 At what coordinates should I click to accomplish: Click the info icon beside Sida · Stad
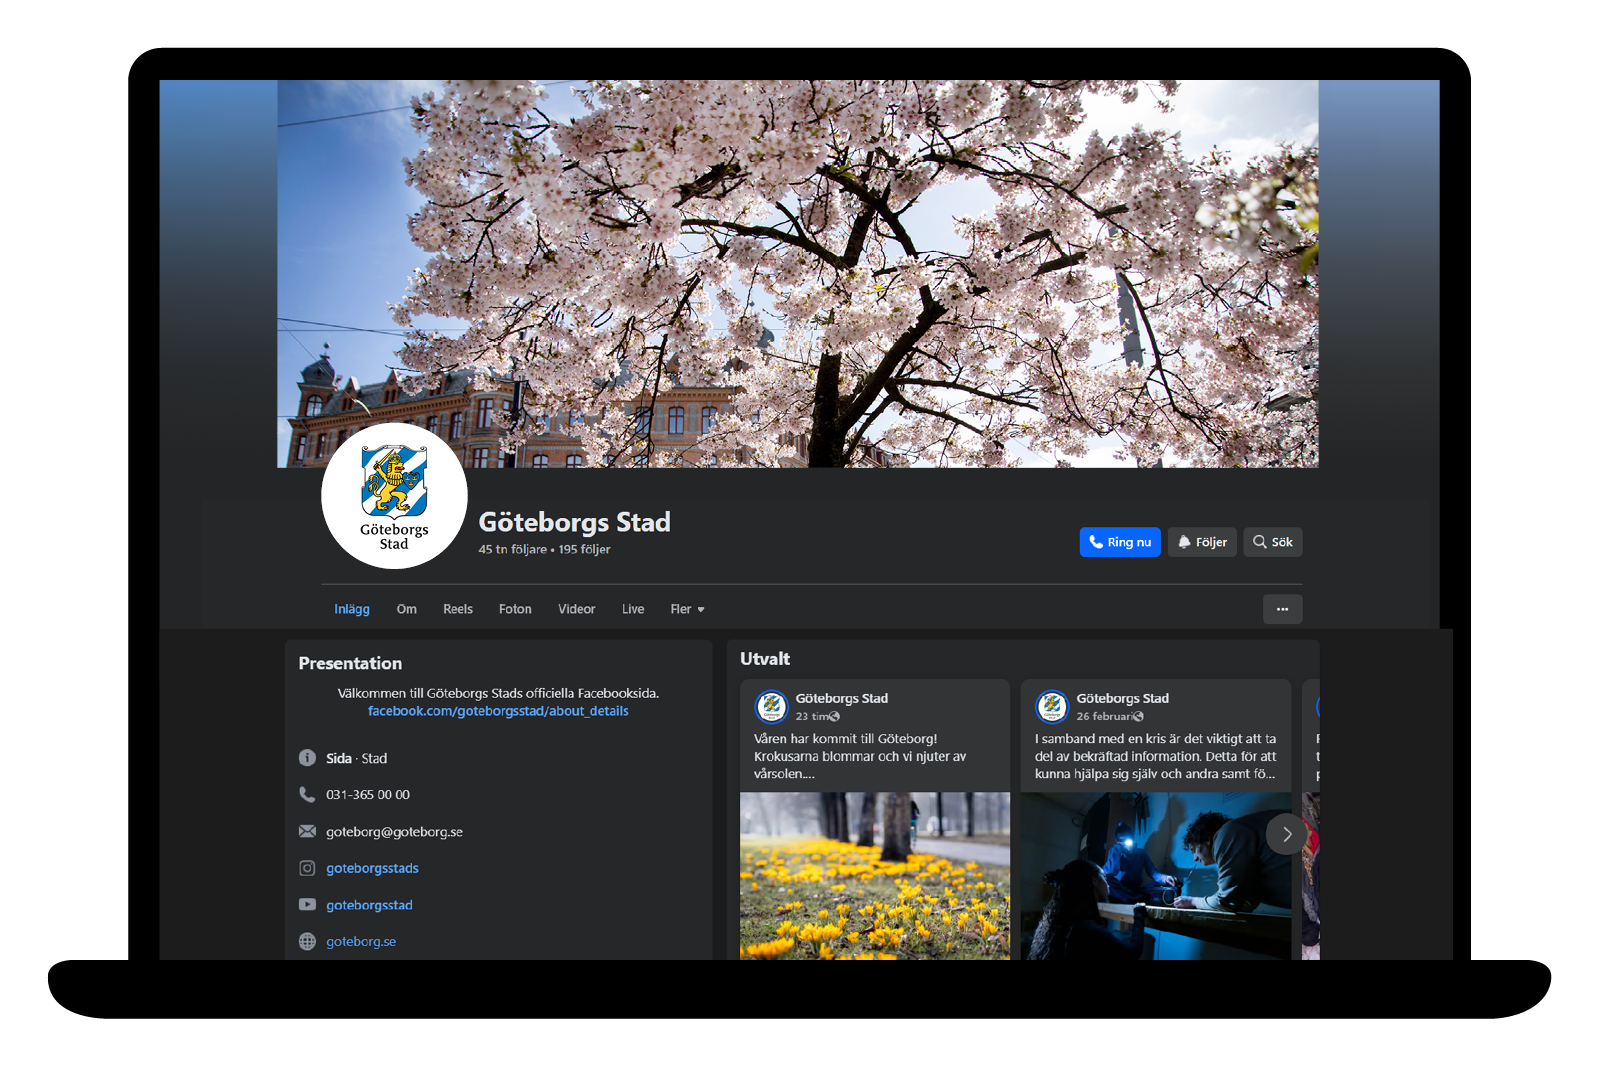tap(307, 758)
